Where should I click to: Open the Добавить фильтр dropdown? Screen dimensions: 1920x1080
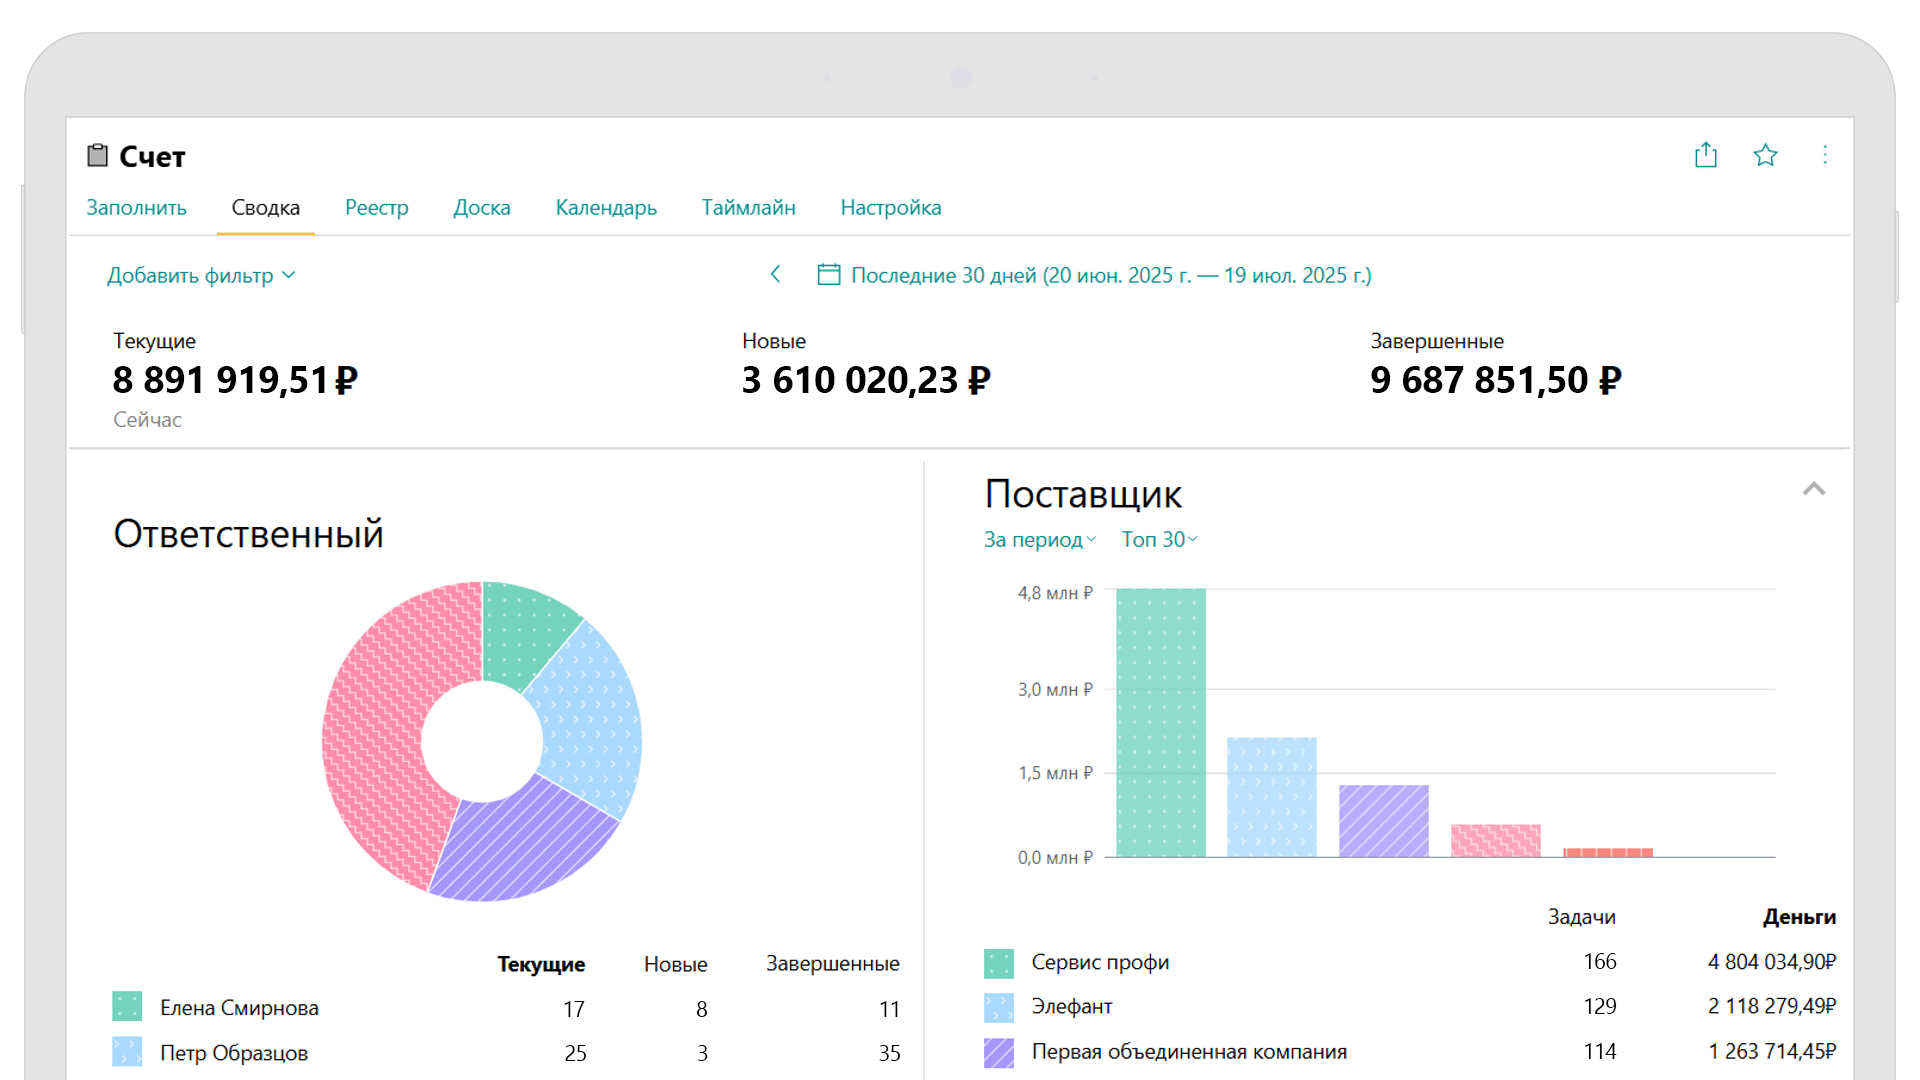tap(201, 276)
